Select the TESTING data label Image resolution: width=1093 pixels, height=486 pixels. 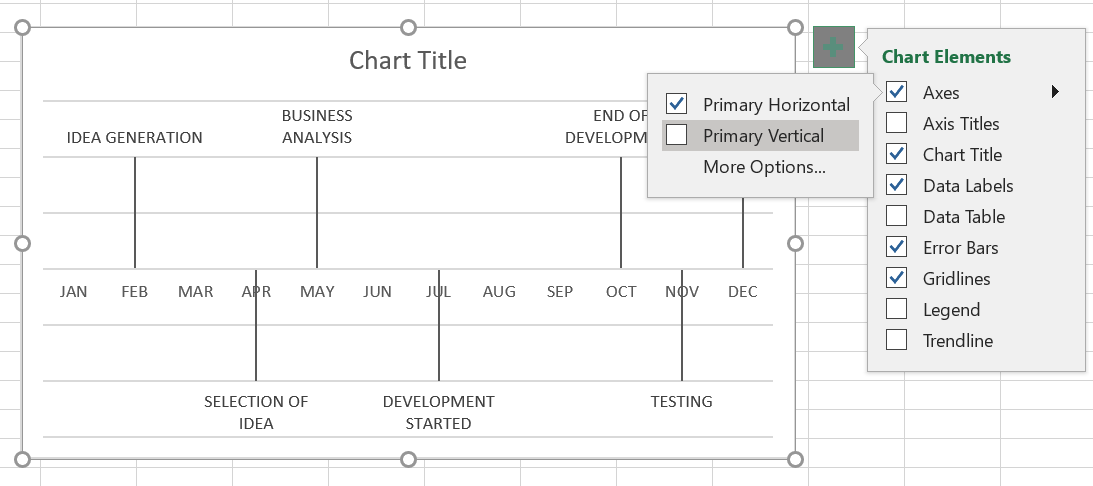682,402
